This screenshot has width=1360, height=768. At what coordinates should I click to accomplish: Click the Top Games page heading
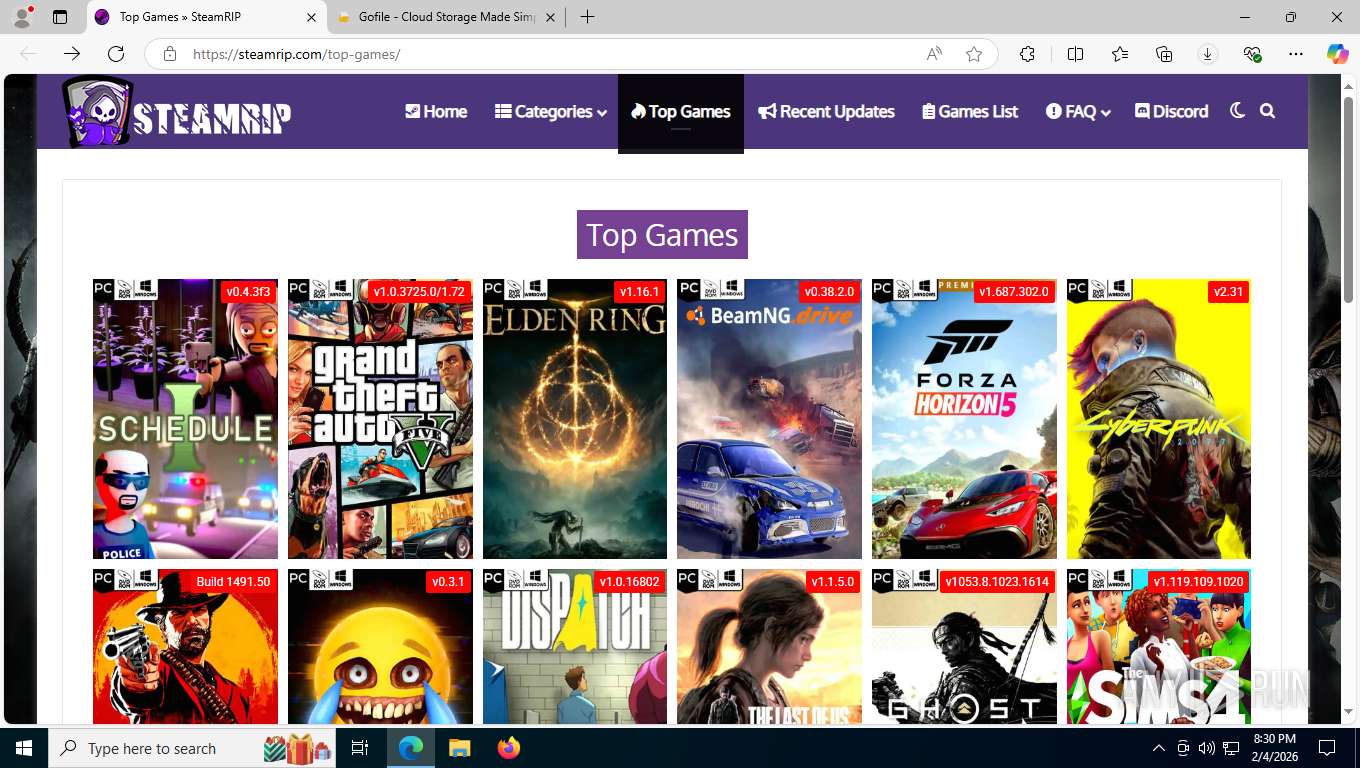[662, 235]
